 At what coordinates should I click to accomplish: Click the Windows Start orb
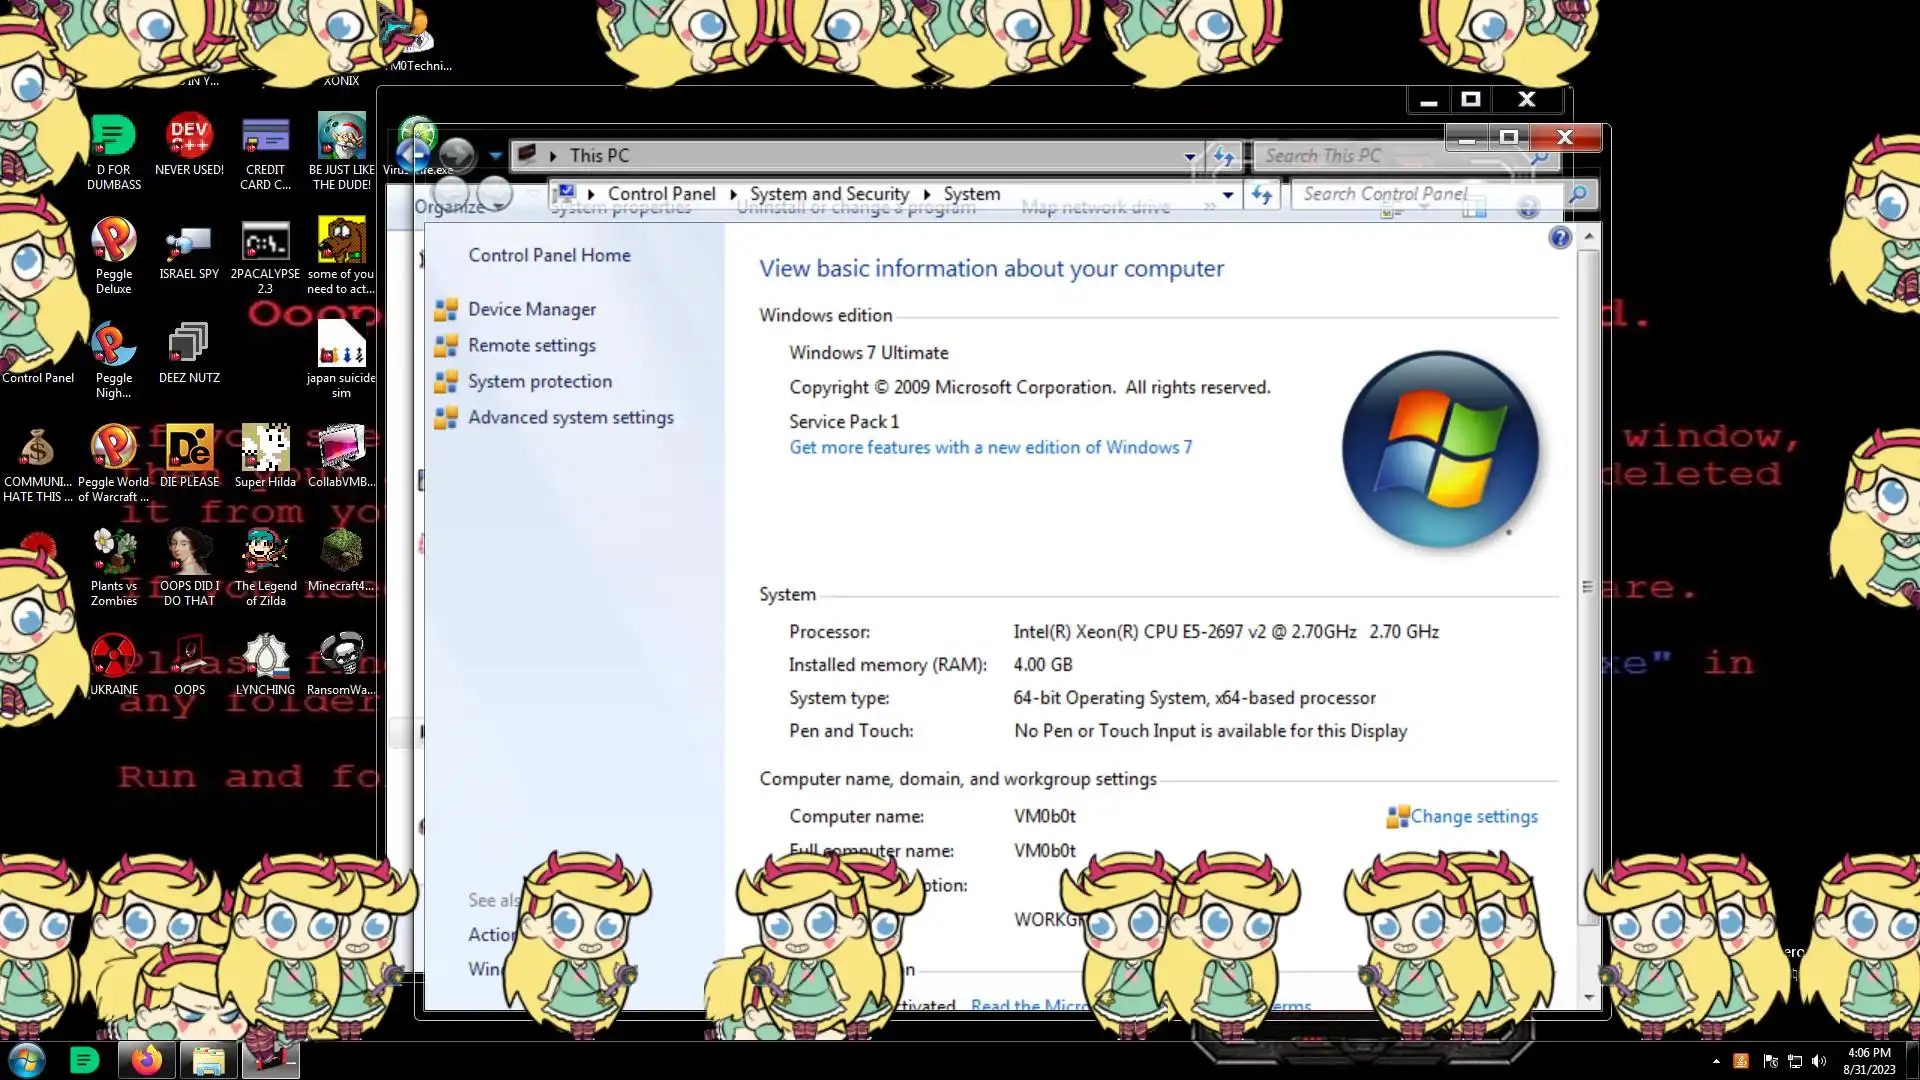[x=27, y=1060]
